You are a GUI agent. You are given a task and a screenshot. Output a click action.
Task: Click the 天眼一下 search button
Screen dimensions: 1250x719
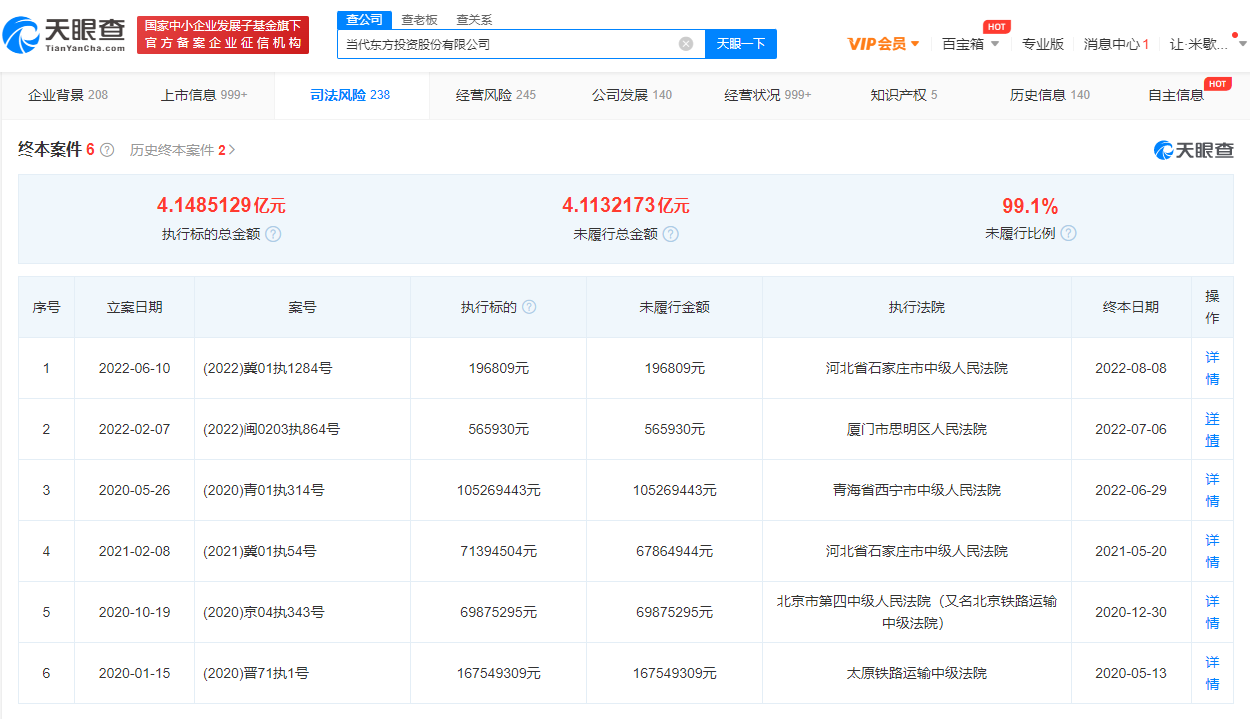coord(741,44)
